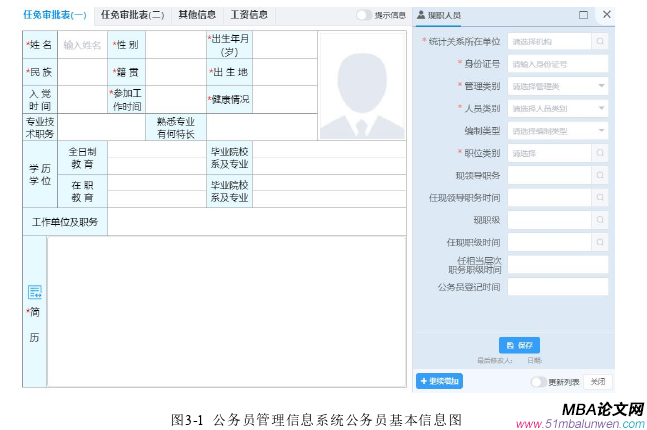Enable the 更新列表 toggle
The height and width of the screenshot is (430, 647).
click(x=538, y=381)
